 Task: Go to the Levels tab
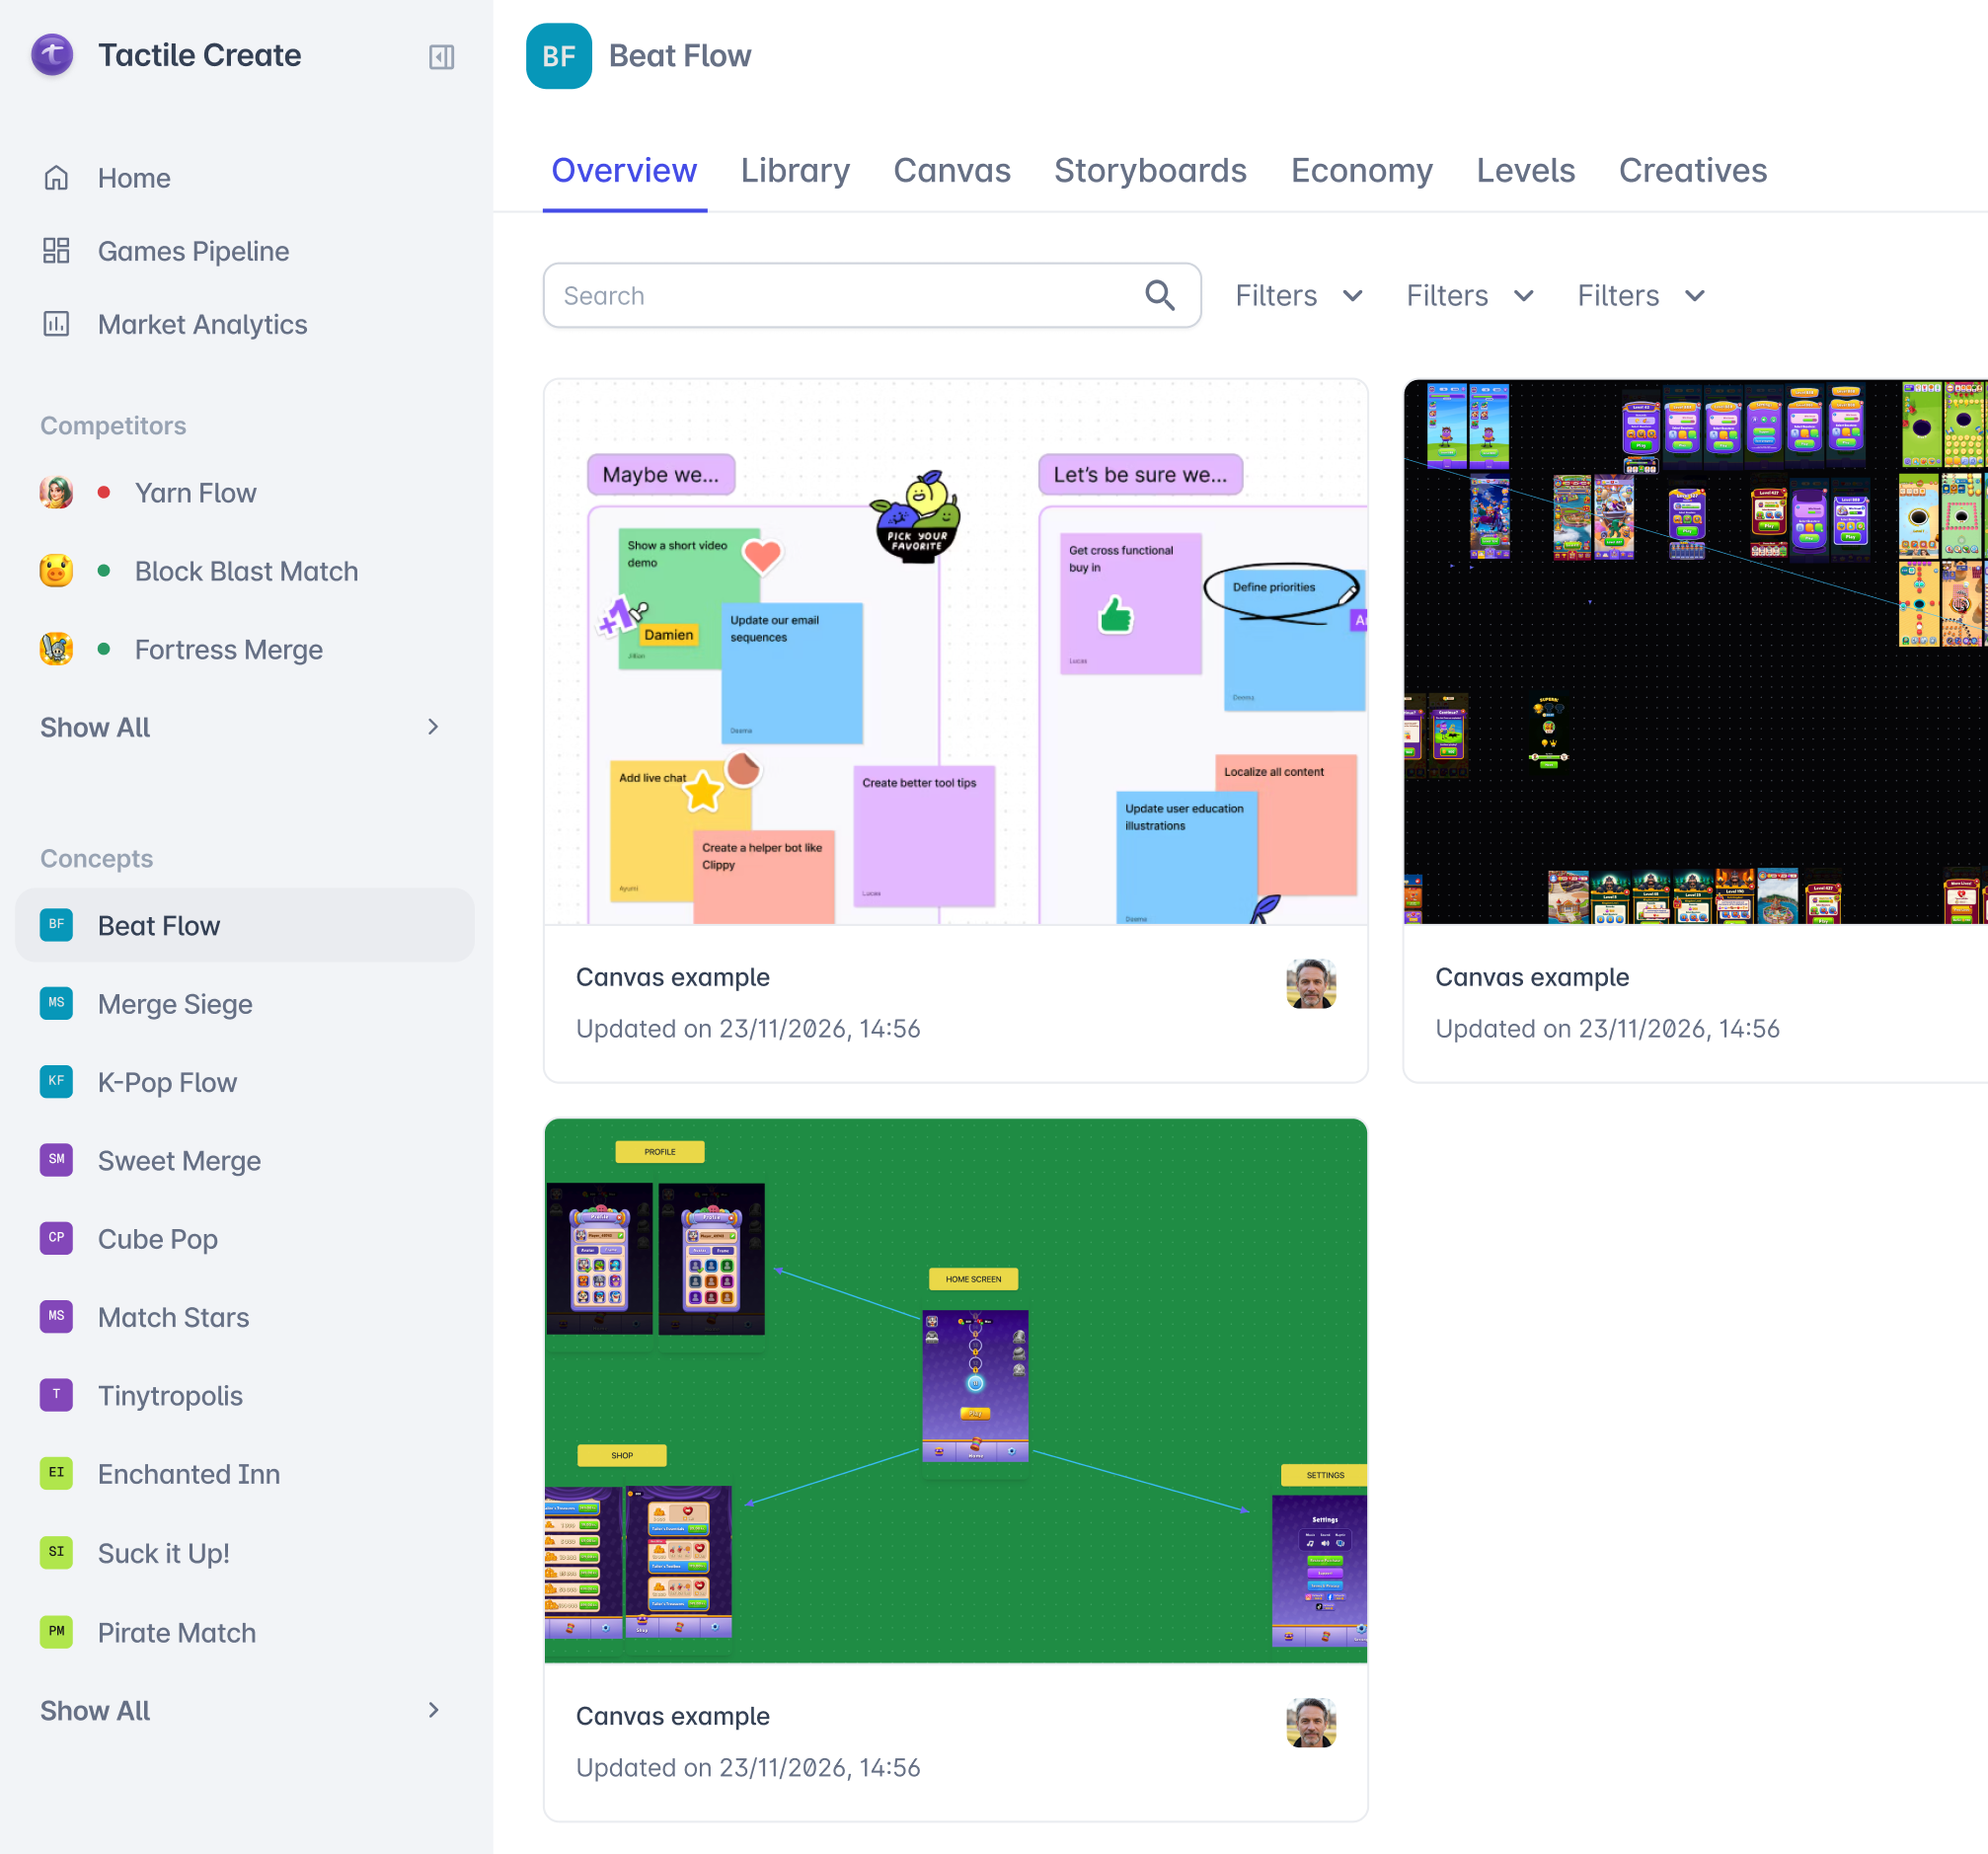(x=1525, y=171)
